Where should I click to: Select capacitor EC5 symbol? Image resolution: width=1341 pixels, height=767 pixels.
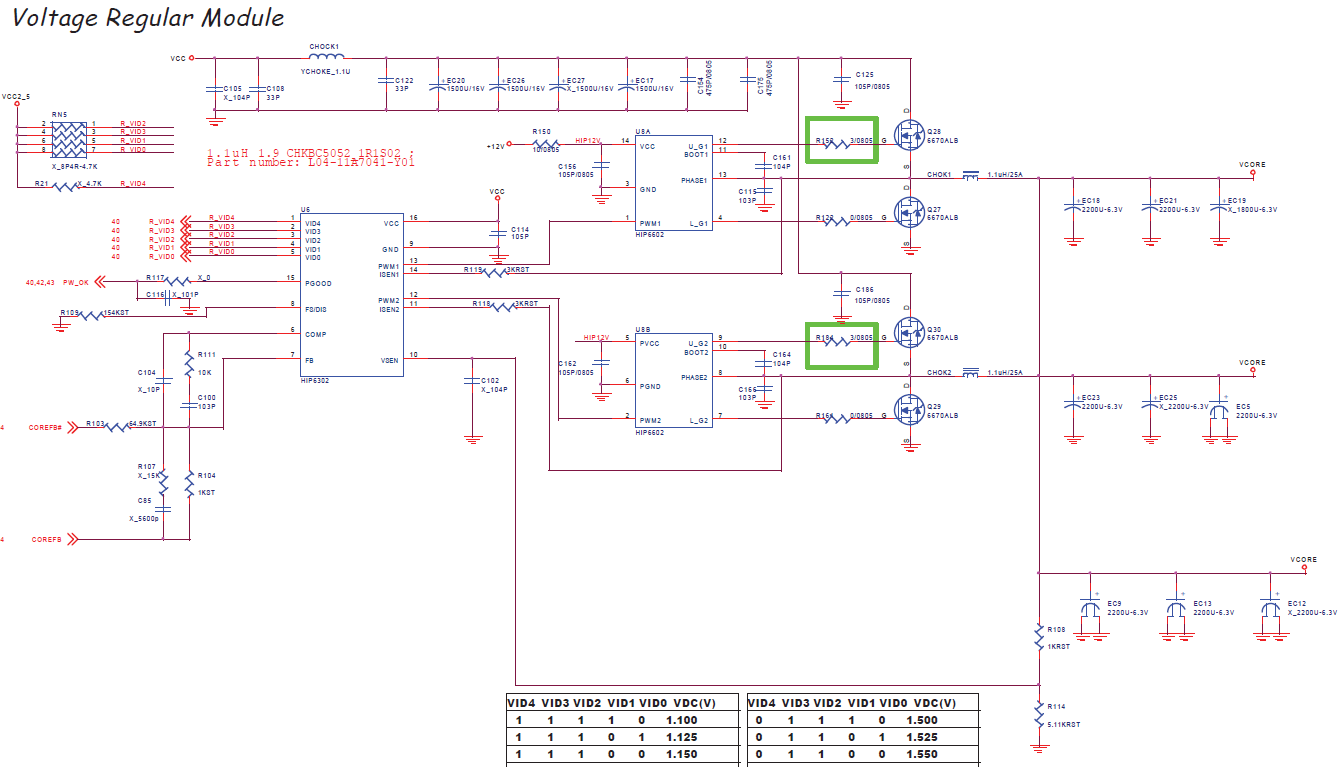tap(1219, 413)
